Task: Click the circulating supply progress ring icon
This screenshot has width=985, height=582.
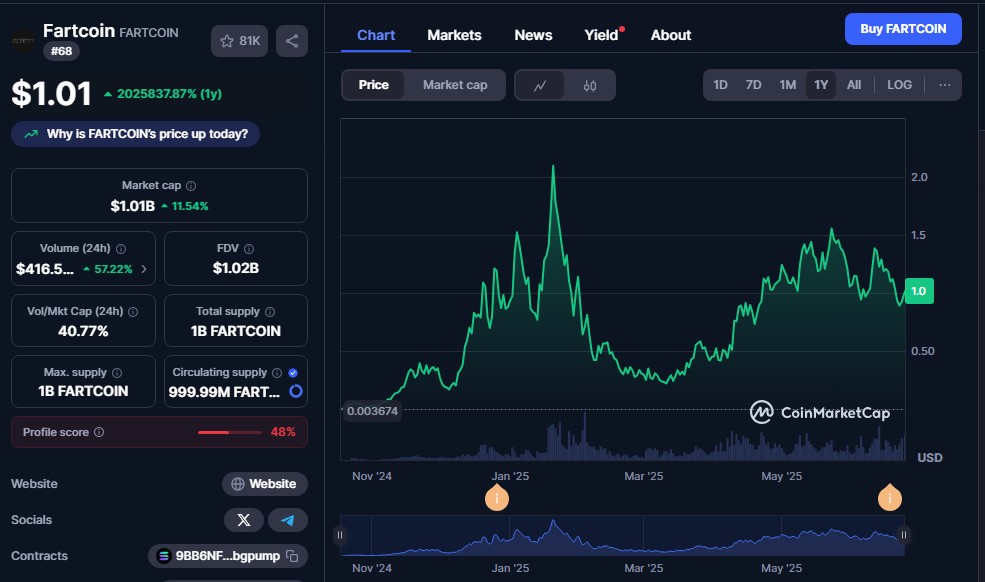Action: [x=296, y=391]
